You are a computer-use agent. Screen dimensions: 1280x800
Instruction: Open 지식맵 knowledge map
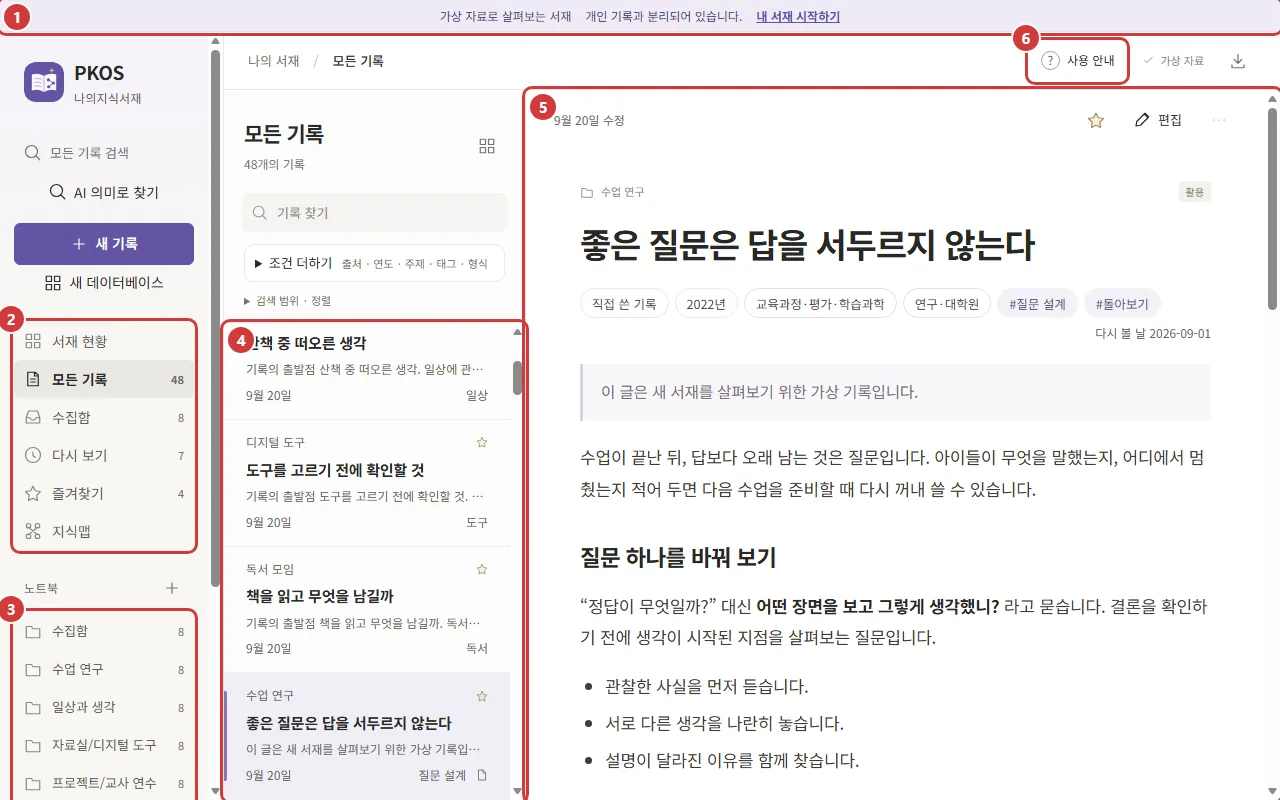(104, 531)
